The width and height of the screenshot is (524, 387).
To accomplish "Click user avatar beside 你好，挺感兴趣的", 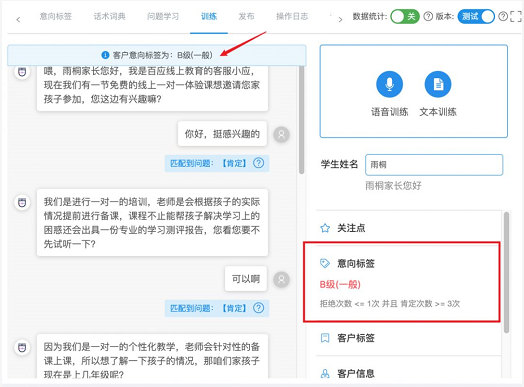I will click(281, 134).
